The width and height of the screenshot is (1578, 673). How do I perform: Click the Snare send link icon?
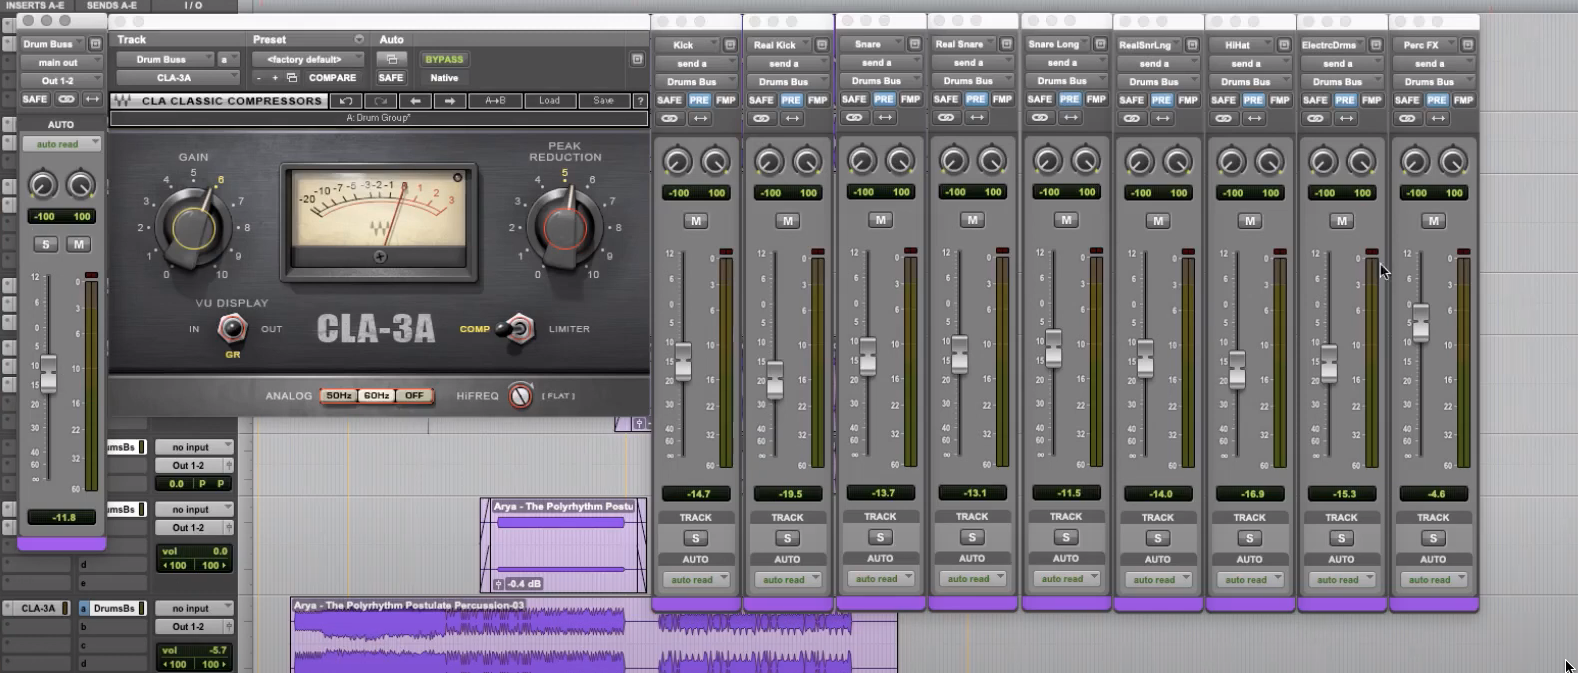pyautogui.click(x=854, y=117)
